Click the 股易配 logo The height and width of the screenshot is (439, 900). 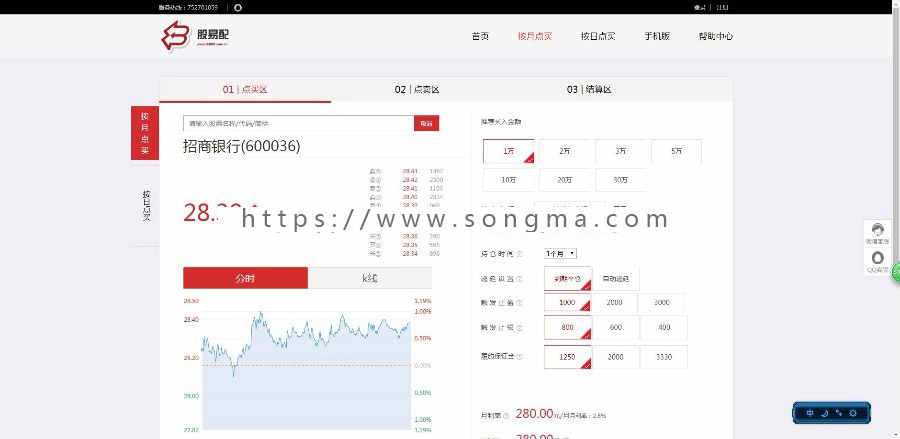195,36
